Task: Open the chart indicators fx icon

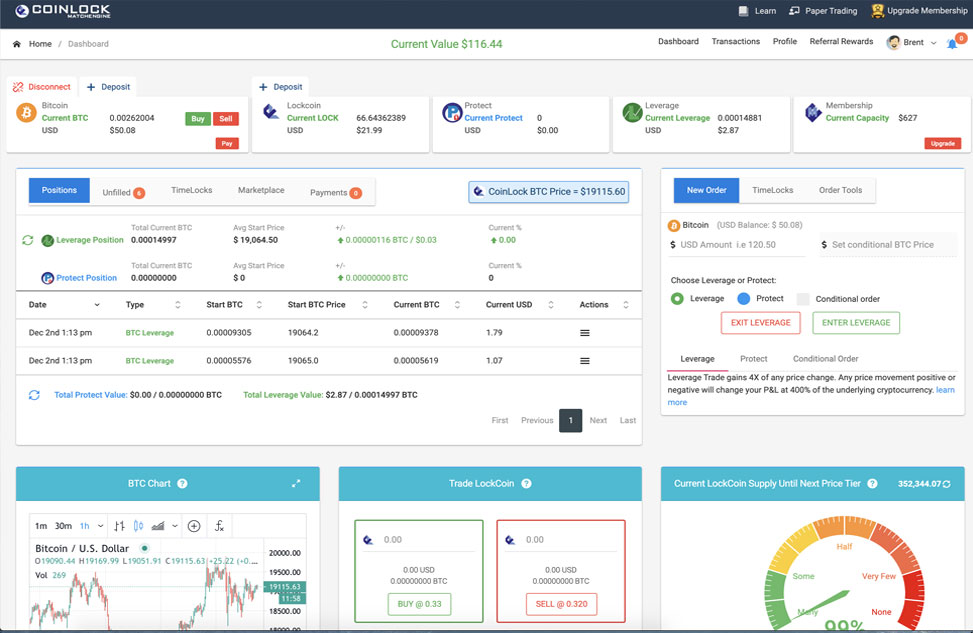Action: click(219, 526)
